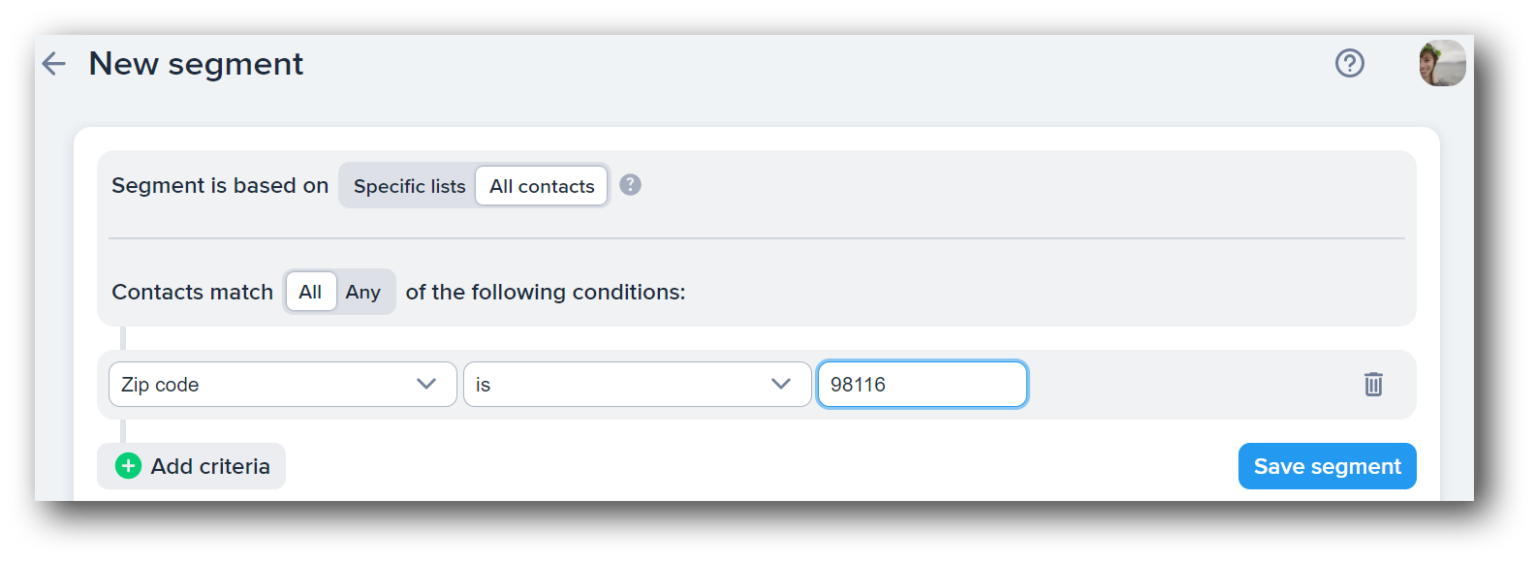
Task: Click the Save segment button
Action: pyautogui.click(x=1326, y=466)
